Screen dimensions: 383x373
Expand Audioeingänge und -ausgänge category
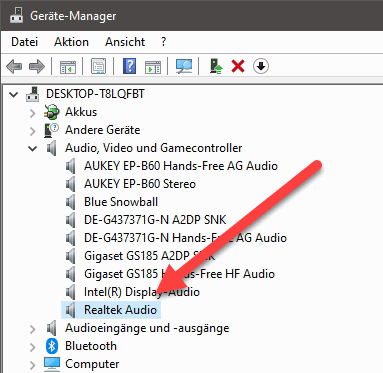(x=33, y=329)
